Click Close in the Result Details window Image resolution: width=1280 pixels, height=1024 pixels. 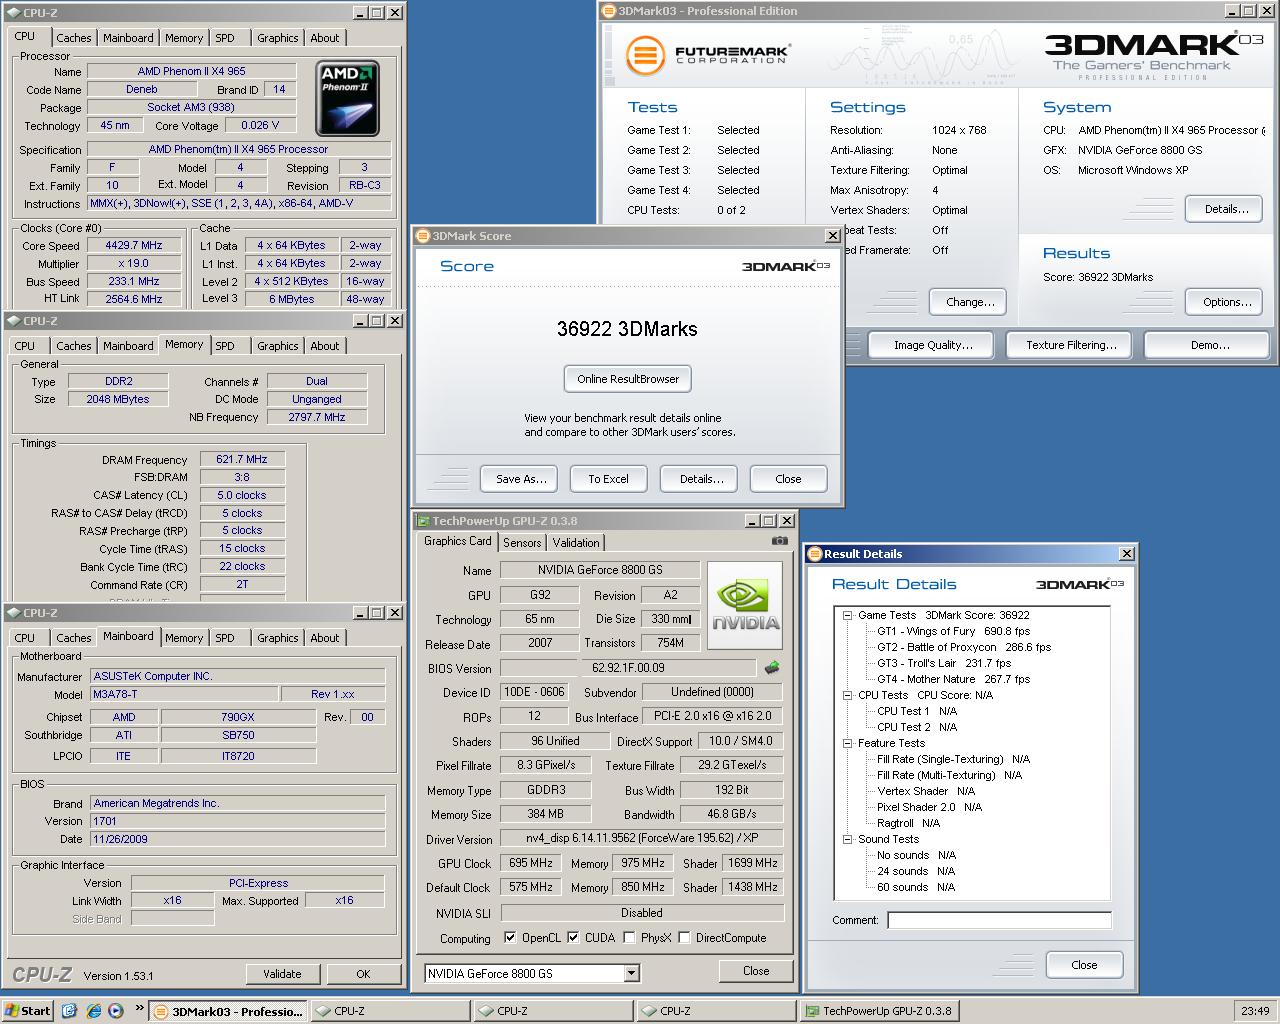1084,965
